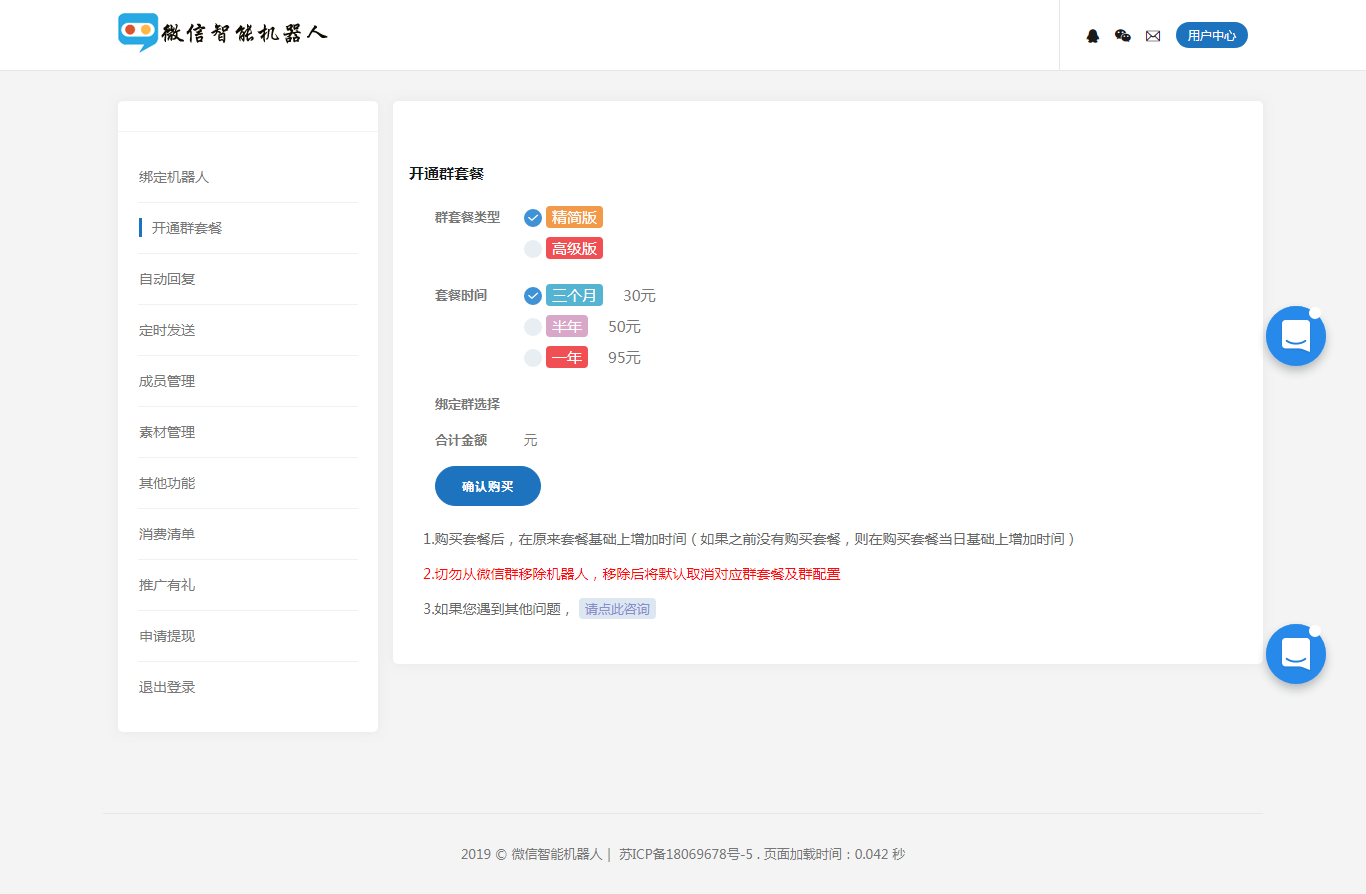Image resolution: width=1366 pixels, height=894 pixels.
Task: Choose the 三个月 duration radio
Action: point(533,296)
